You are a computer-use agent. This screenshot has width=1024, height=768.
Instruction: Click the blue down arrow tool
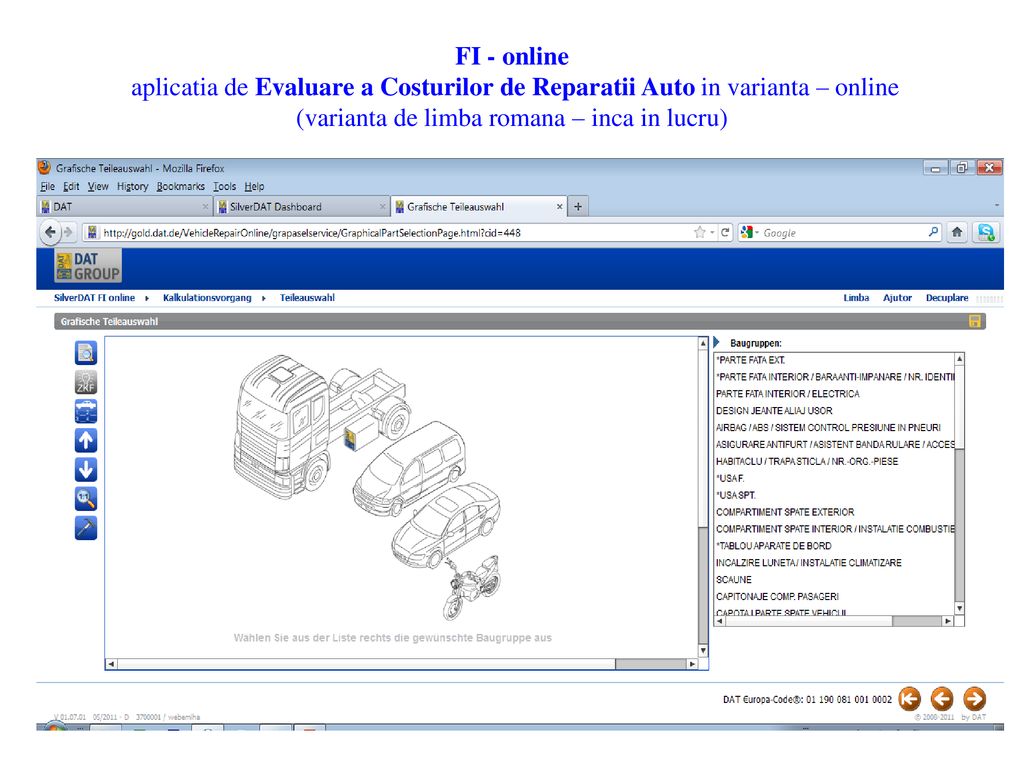point(86,470)
